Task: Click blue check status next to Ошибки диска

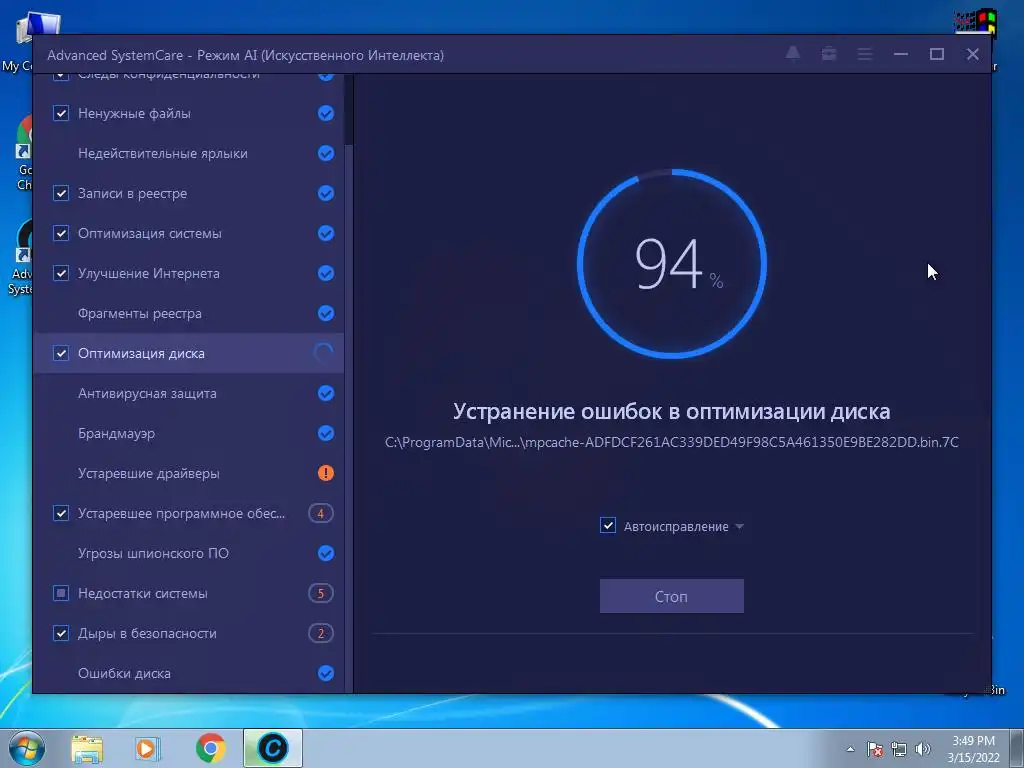Action: coord(326,673)
